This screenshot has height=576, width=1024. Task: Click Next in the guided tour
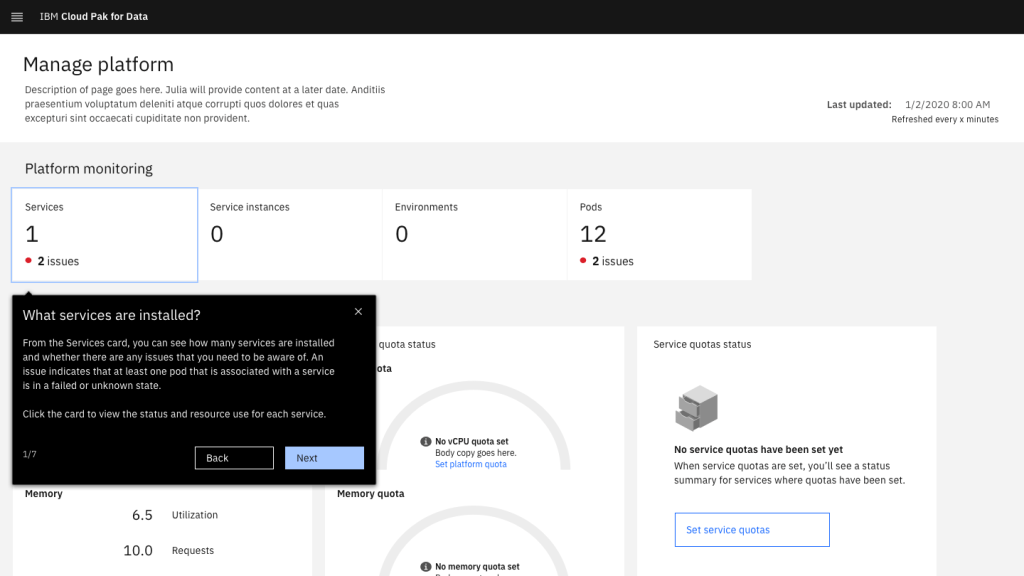324,458
